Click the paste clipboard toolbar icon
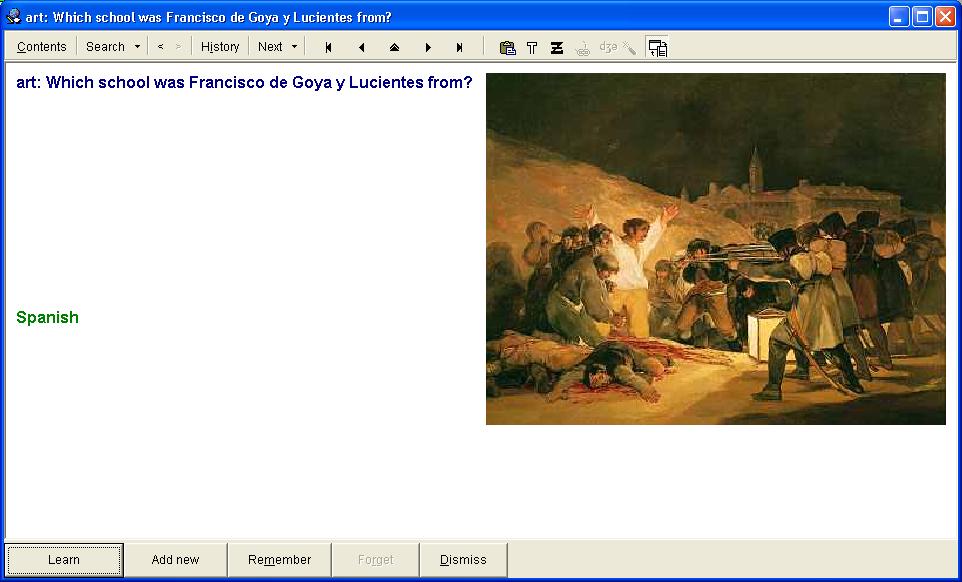 [x=507, y=47]
